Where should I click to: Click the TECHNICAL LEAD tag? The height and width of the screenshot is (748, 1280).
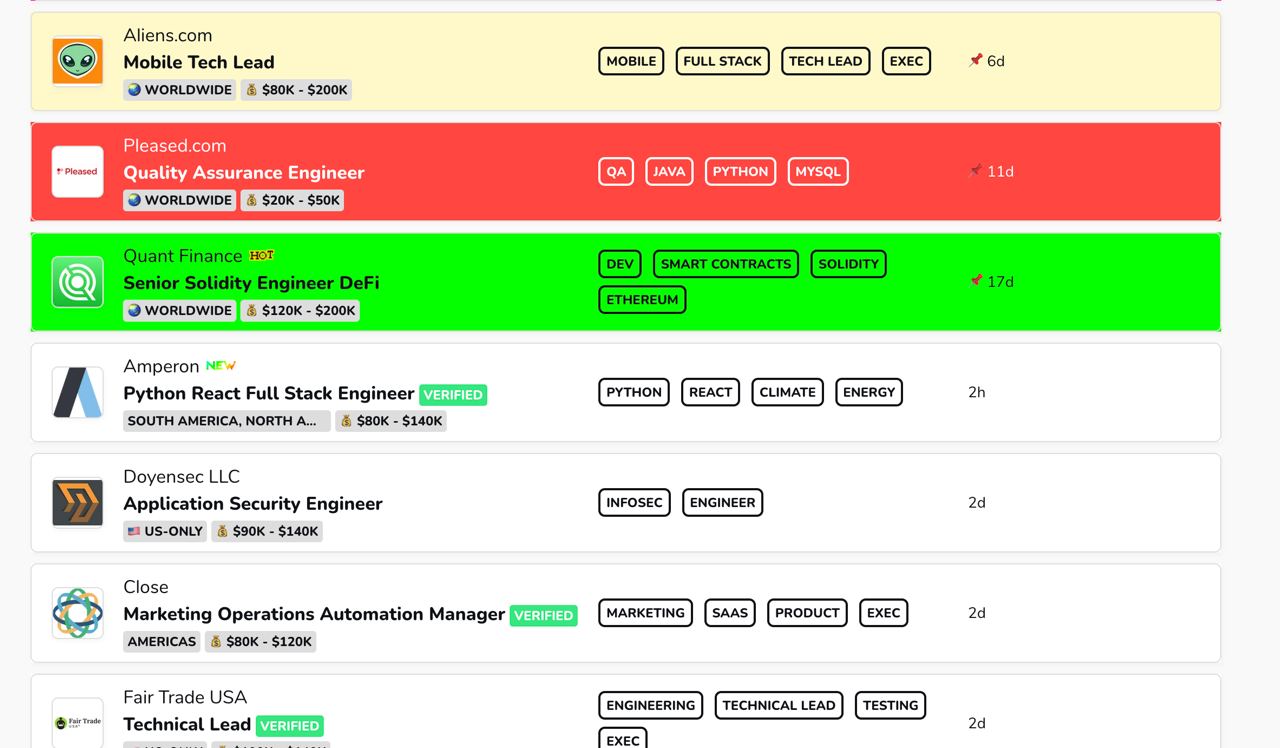click(778, 705)
